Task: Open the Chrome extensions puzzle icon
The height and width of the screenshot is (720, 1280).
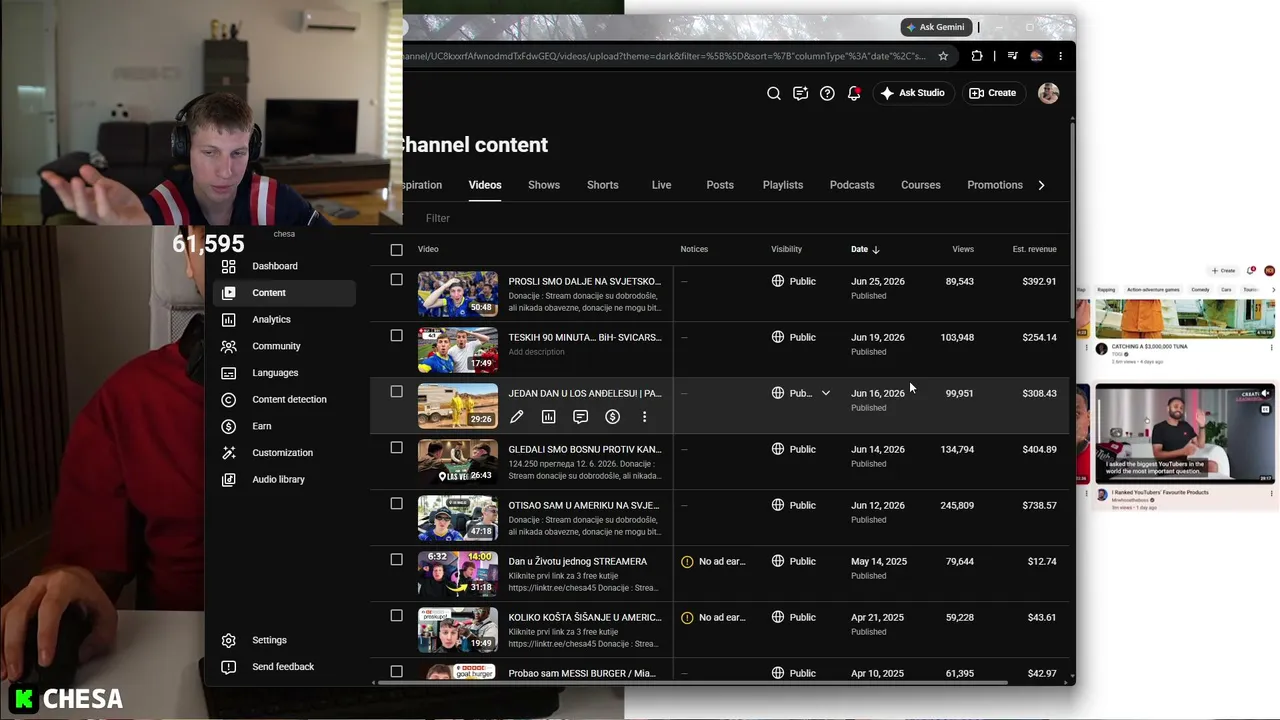Action: pos(977,56)
